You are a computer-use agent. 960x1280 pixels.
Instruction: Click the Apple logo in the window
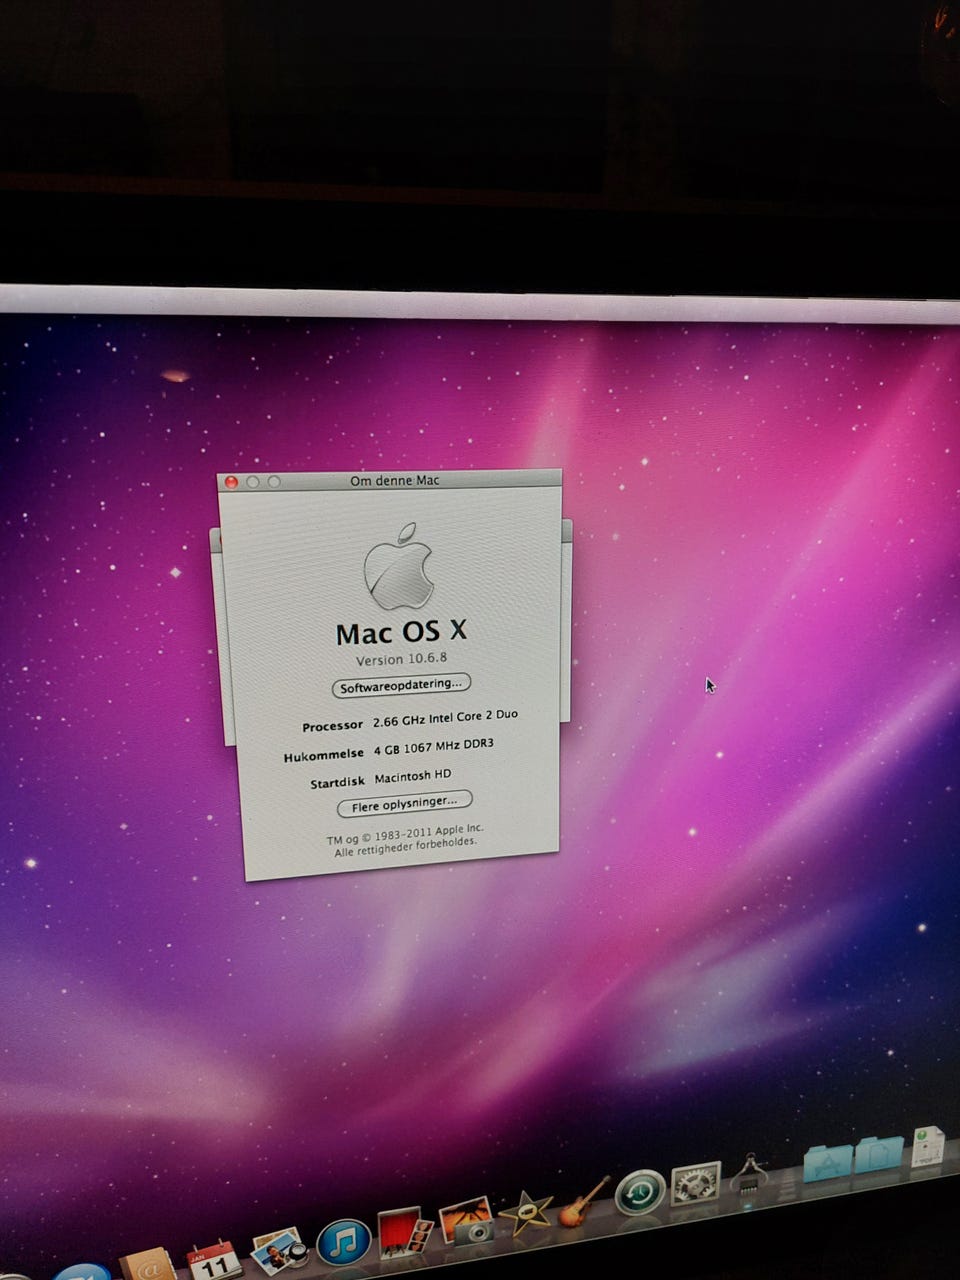click(x=399, y=566)
